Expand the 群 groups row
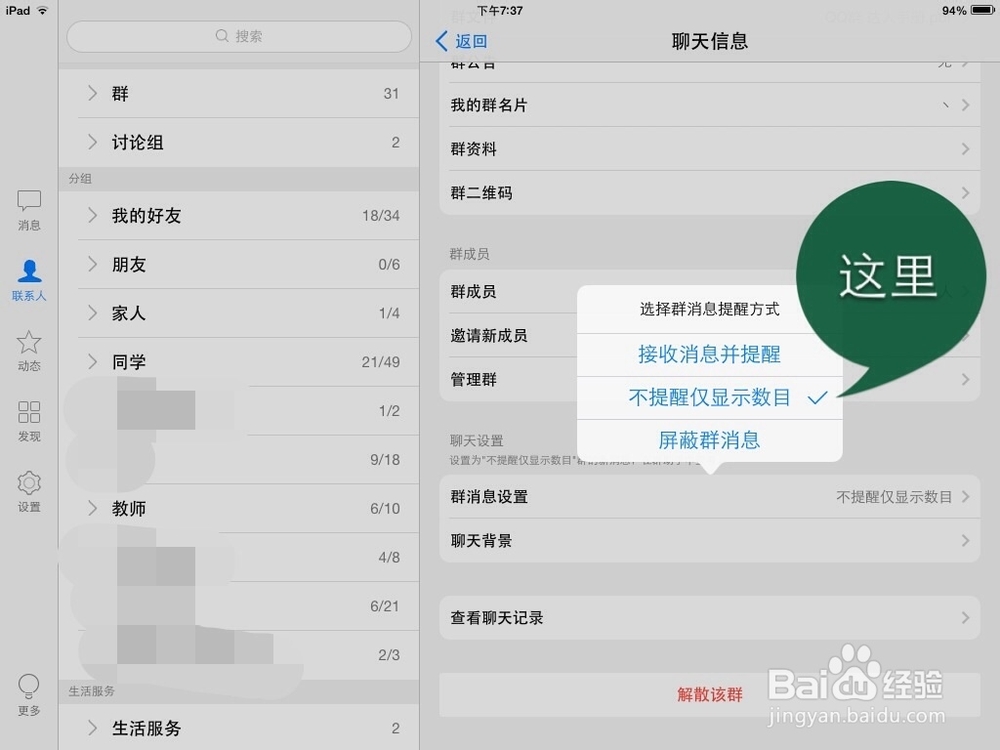Viewport: 1000px width, 750px height. (239, 94)
